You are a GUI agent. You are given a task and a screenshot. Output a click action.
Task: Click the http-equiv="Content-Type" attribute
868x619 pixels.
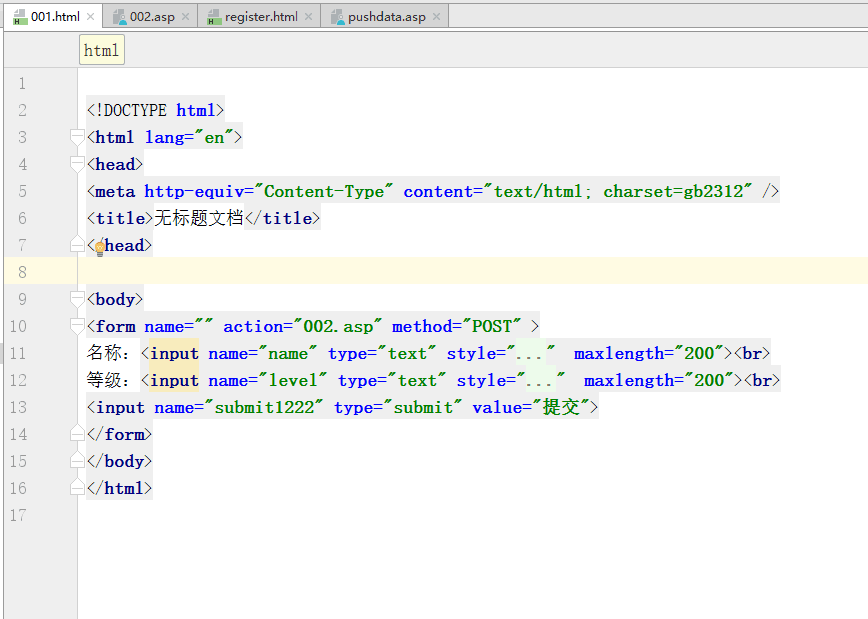click(268, 191)
